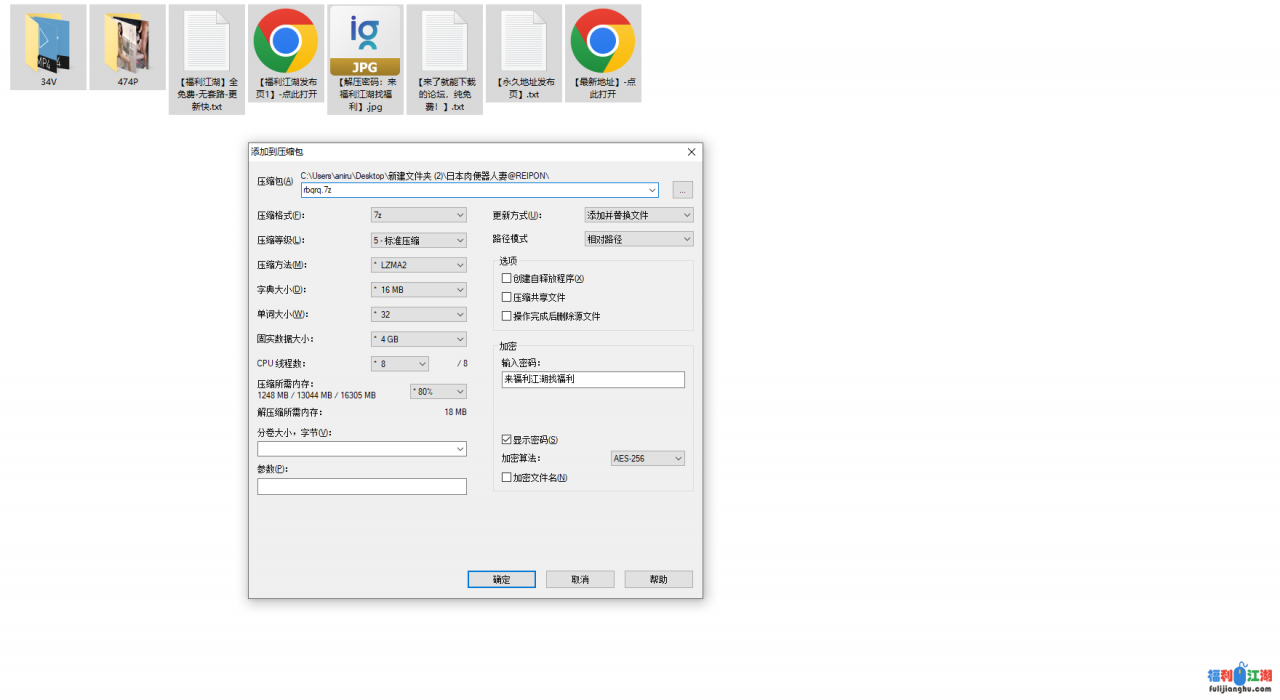Click the 帮助 button
This screenshot has width=1280, height=700.
[658, 580]
